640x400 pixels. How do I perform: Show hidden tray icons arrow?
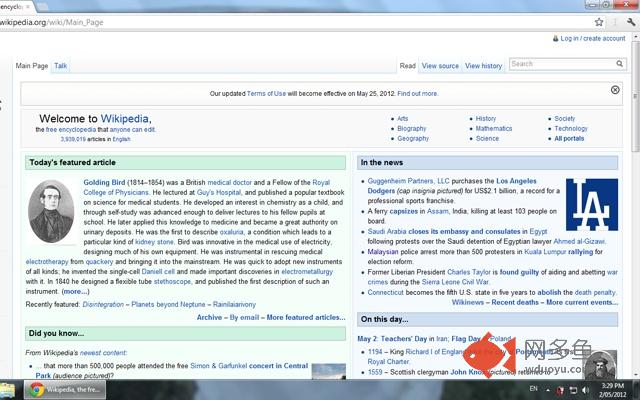tap(548, 390)
